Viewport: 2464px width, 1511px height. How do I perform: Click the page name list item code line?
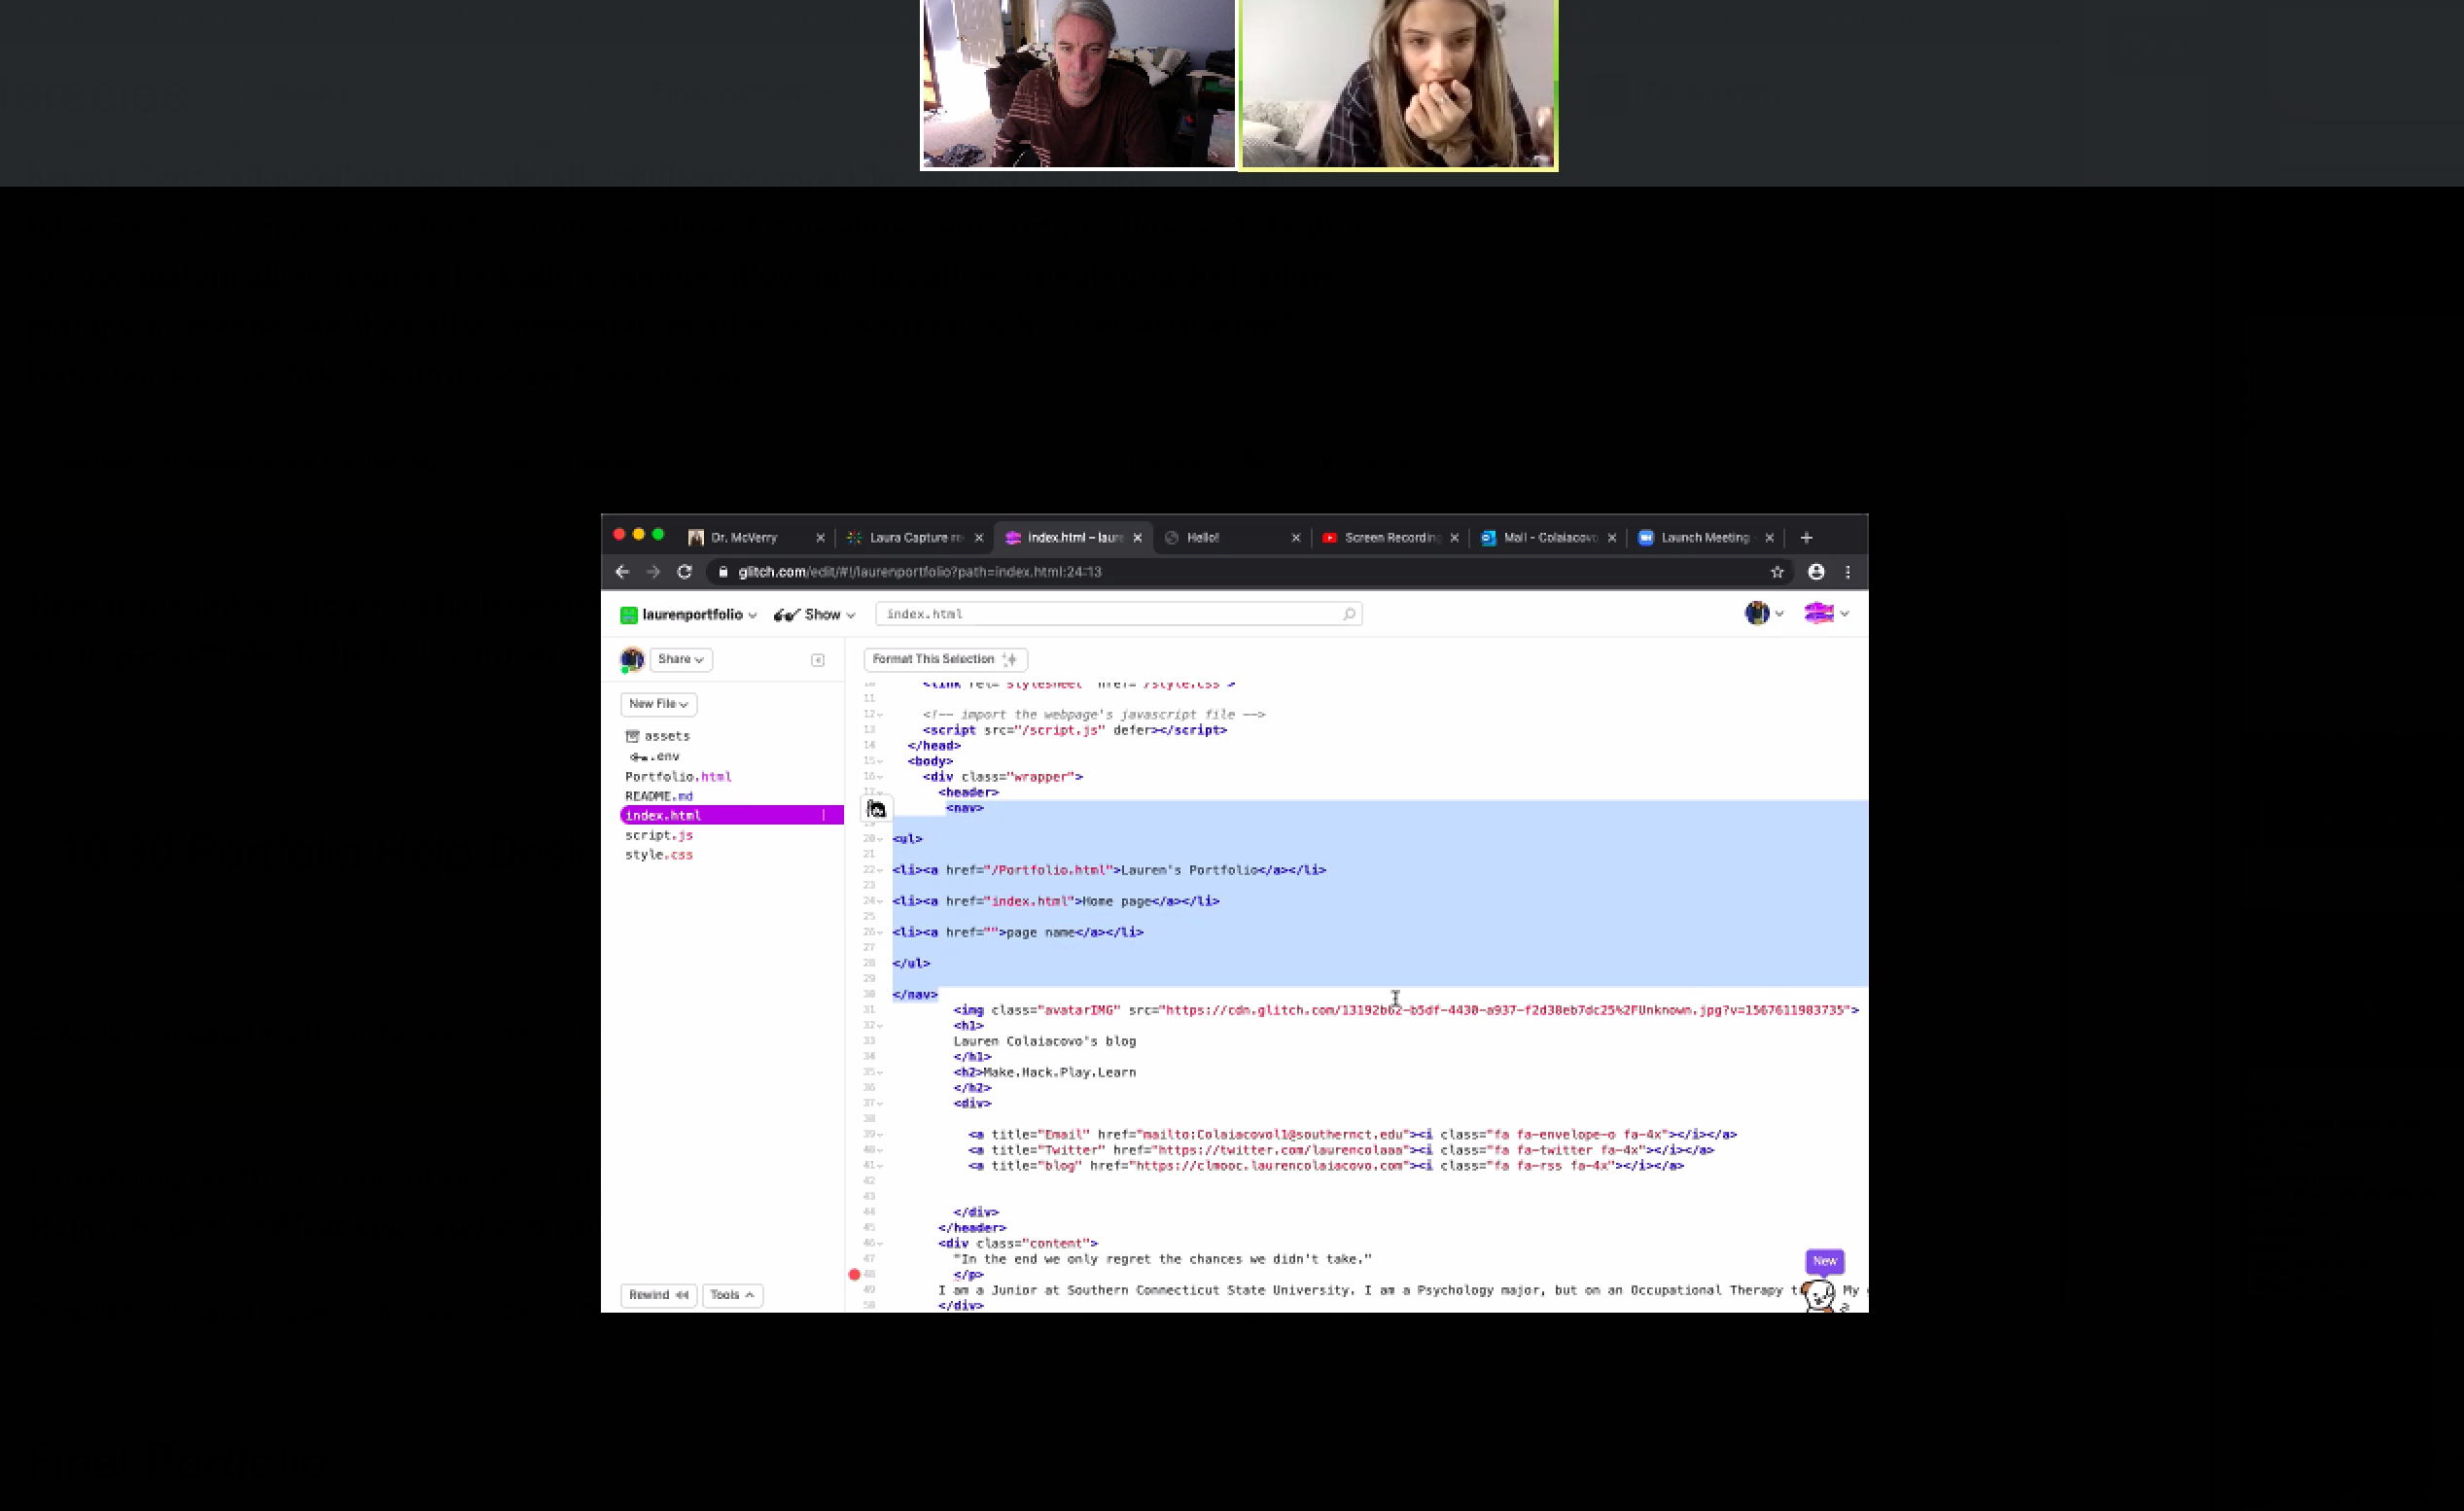(1018, 932)
